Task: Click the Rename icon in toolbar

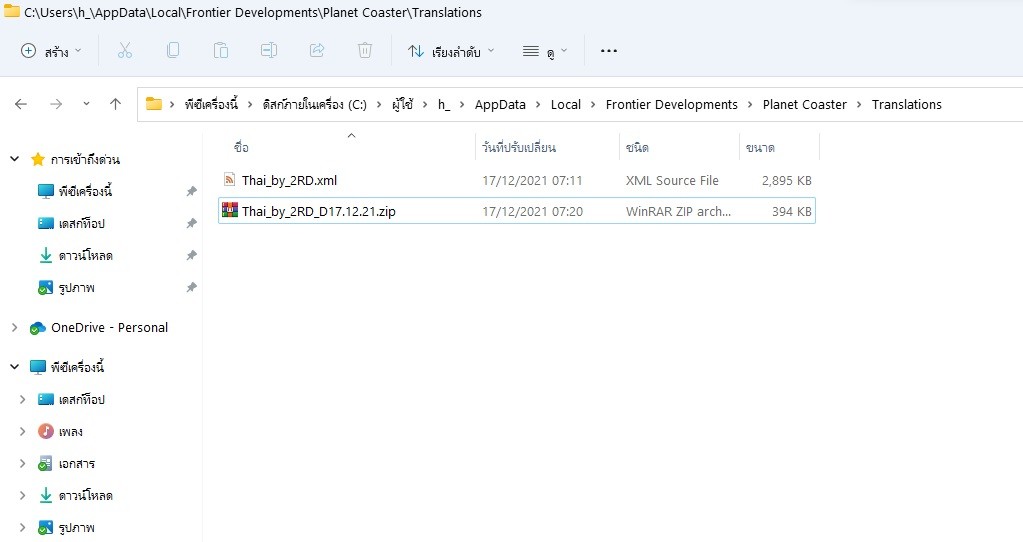Action: coord(269,51)
